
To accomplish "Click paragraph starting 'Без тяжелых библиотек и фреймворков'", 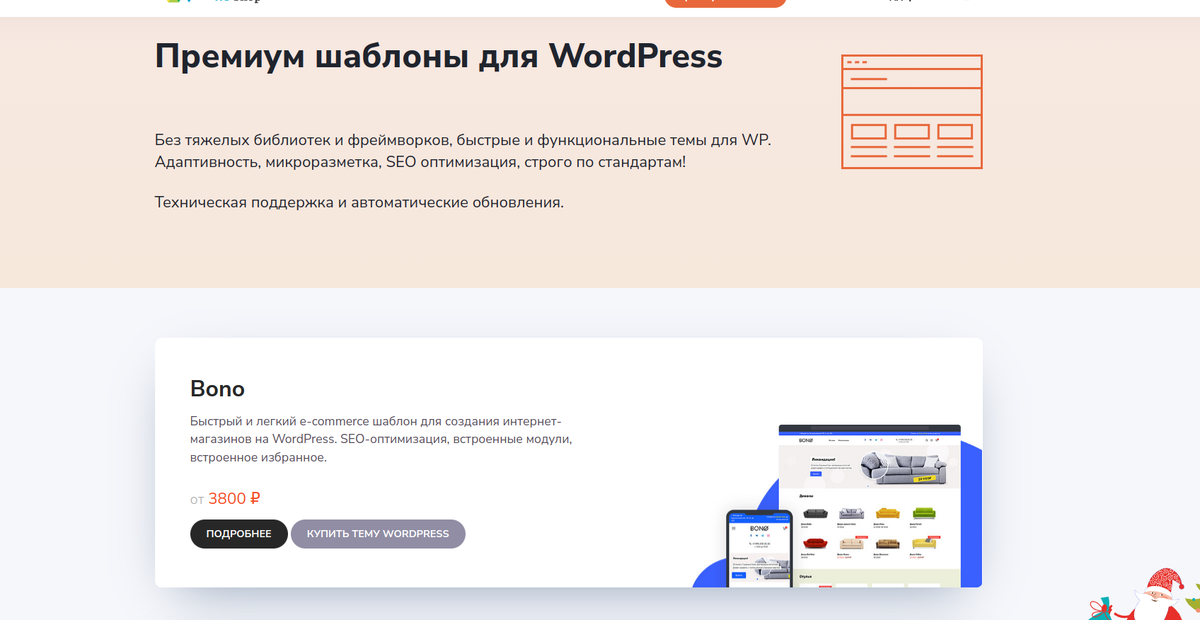I will point(463,150).
